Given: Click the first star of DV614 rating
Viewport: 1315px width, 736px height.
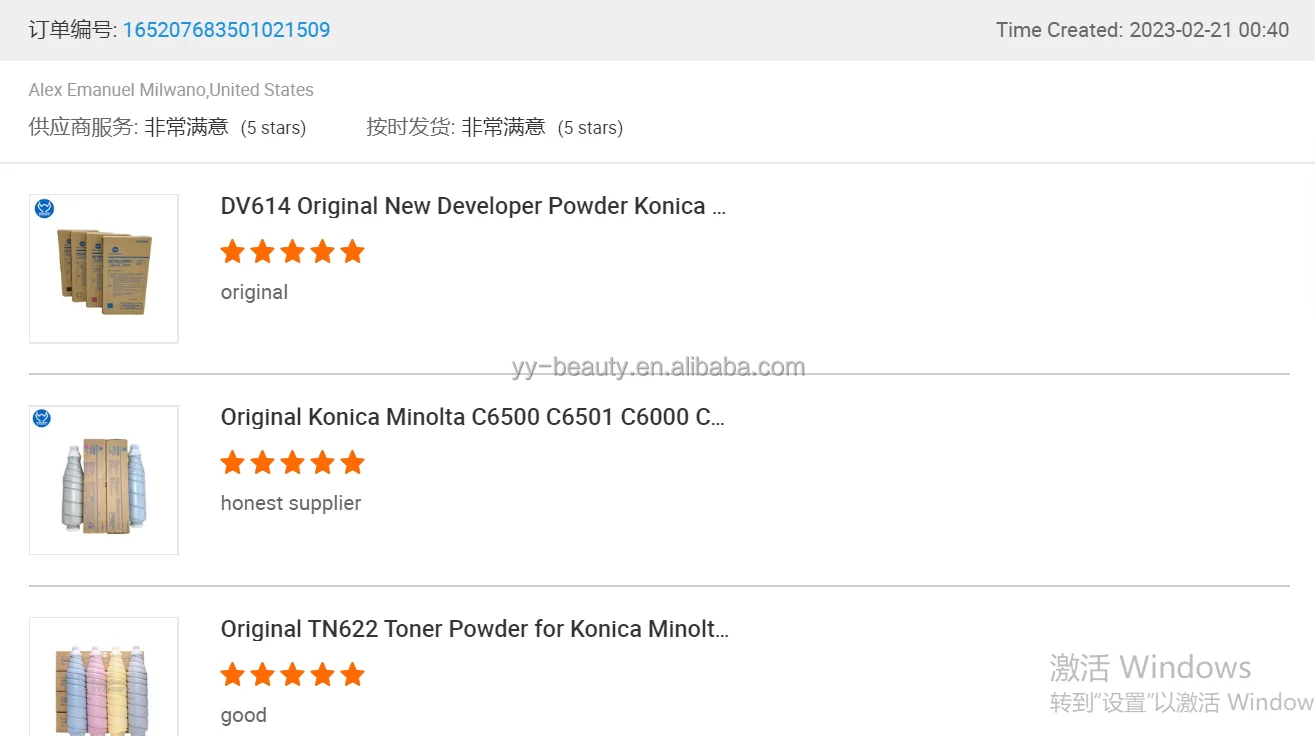Looking at the screenshot, I should coord(232,252).
